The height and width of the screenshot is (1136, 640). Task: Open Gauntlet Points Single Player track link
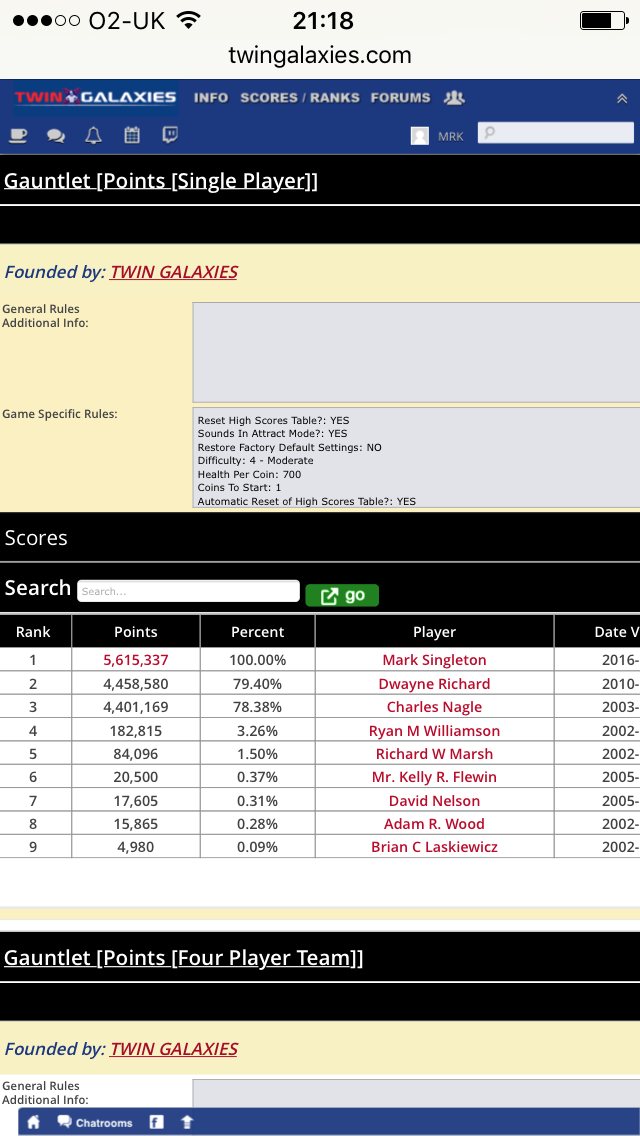coord(161,180)
